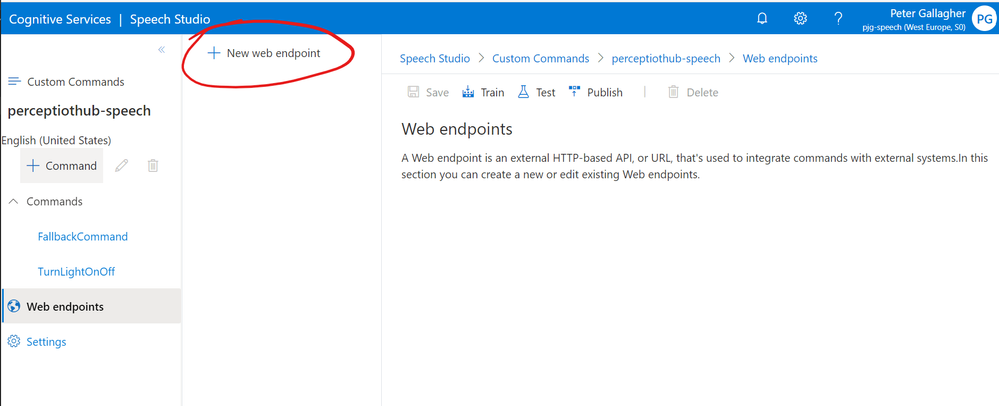Collapse the Commands tree section

14,201
